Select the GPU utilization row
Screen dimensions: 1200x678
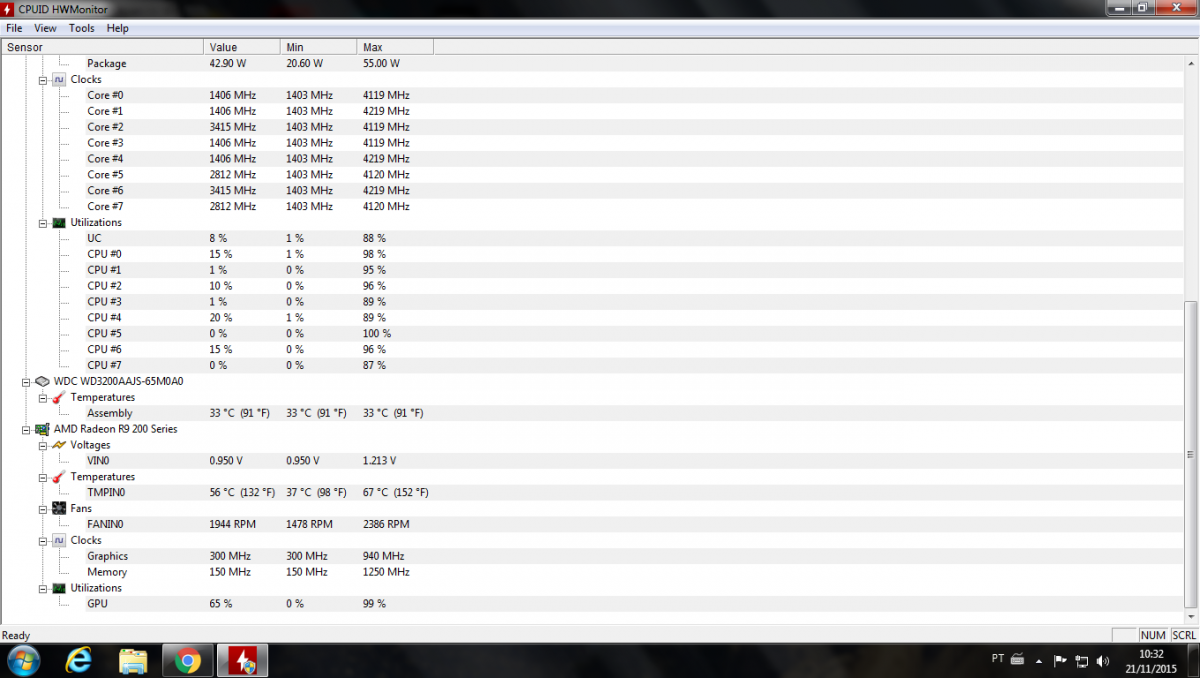click(x=591, y=604)
